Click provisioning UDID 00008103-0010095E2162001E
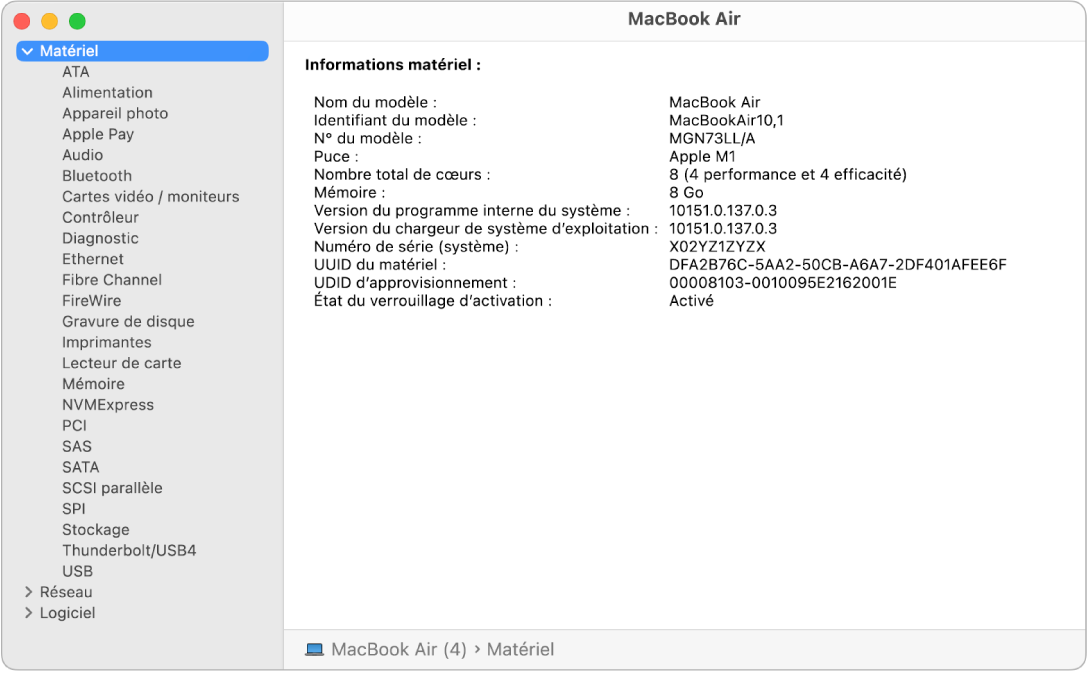Image resolution: width=1088 pixels, height=673 pixels. point(783,283)
